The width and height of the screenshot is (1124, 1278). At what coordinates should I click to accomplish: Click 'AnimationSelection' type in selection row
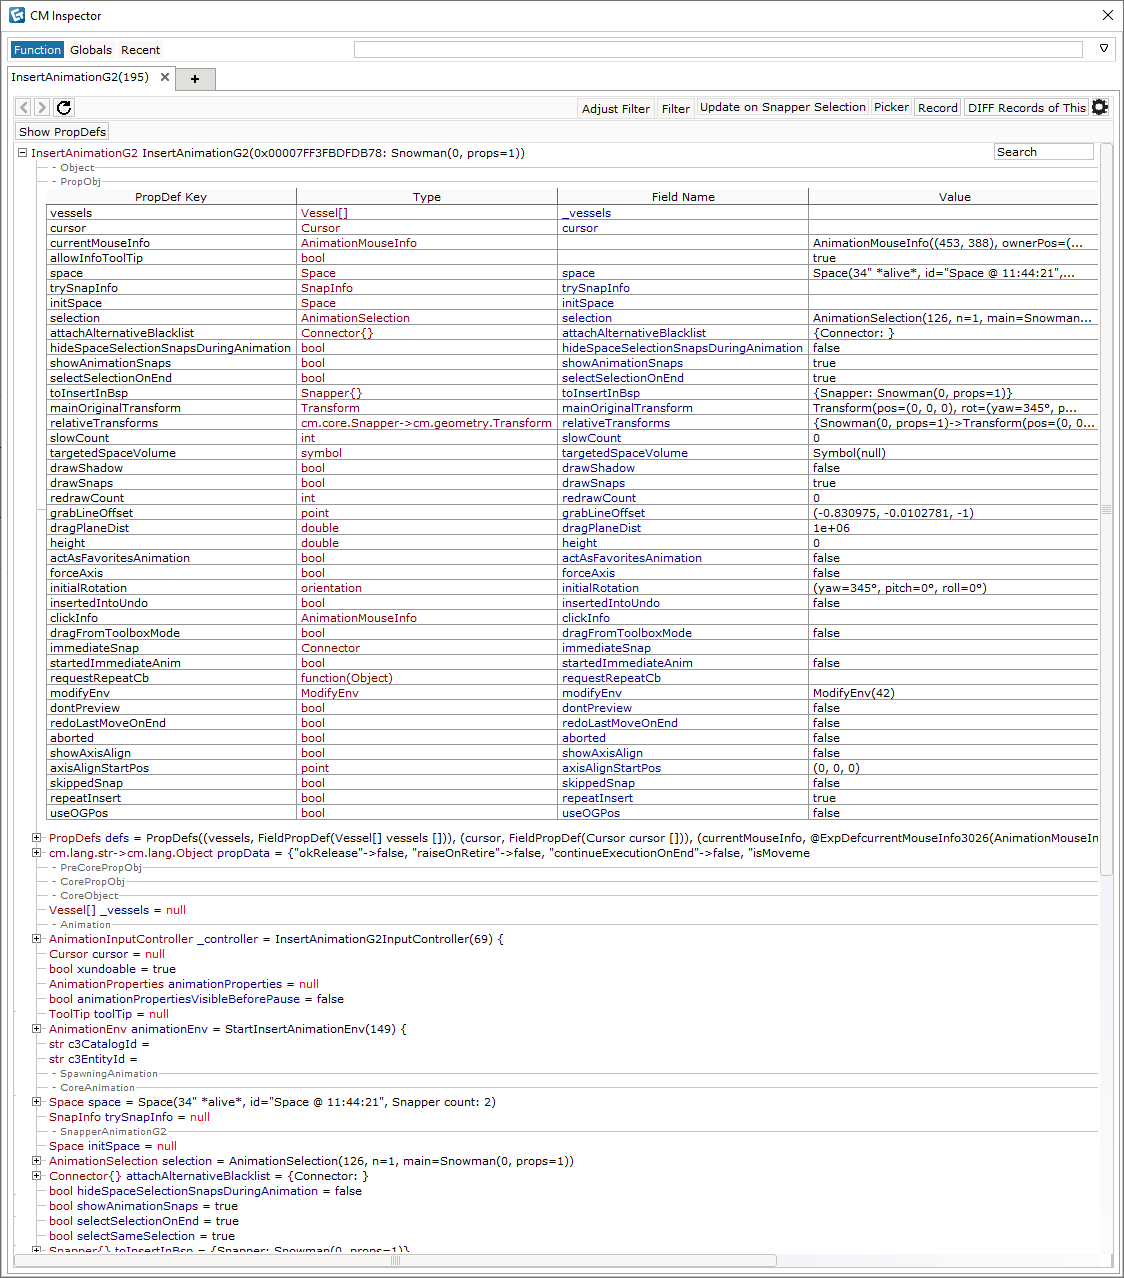coord(355,318)
